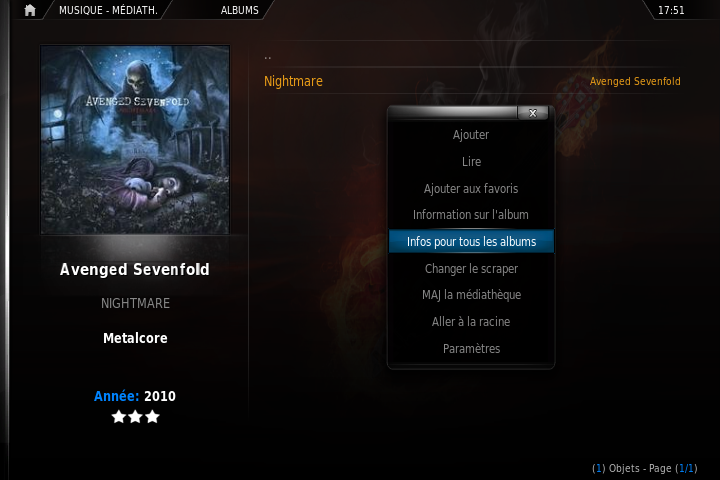The width and height of the screenshot is (720, 480).
Task: Open Information sur l'album
Action: pyautogui.click(x=471, y=215)
